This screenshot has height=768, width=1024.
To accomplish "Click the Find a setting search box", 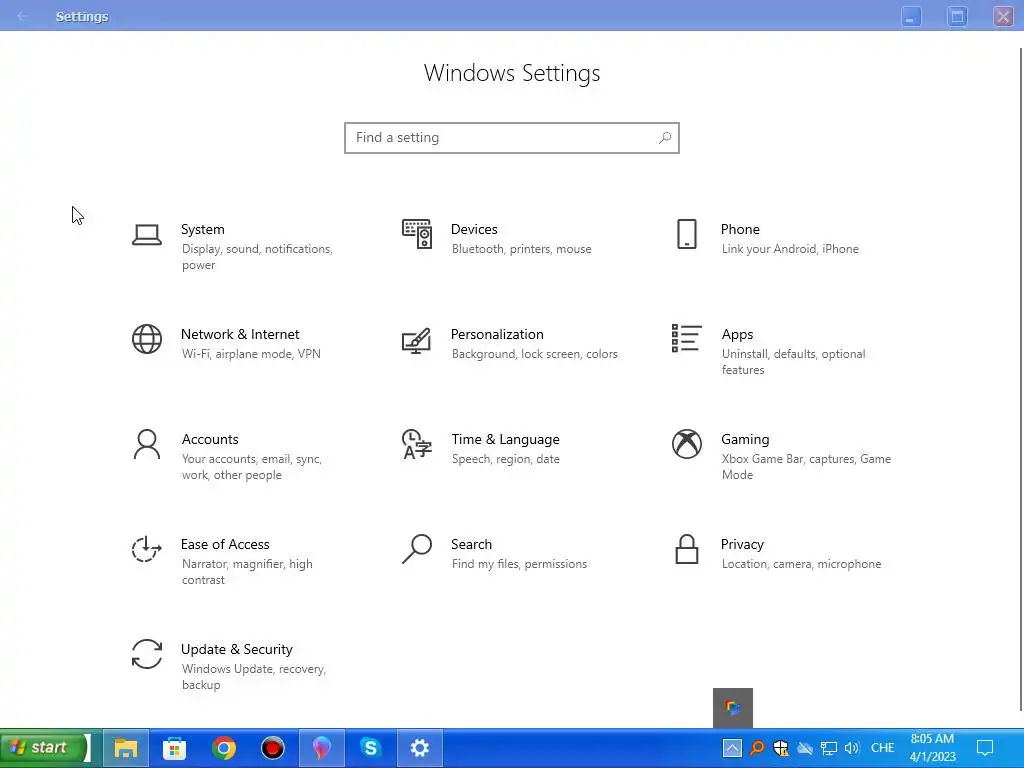I will [x=512, y=138].
